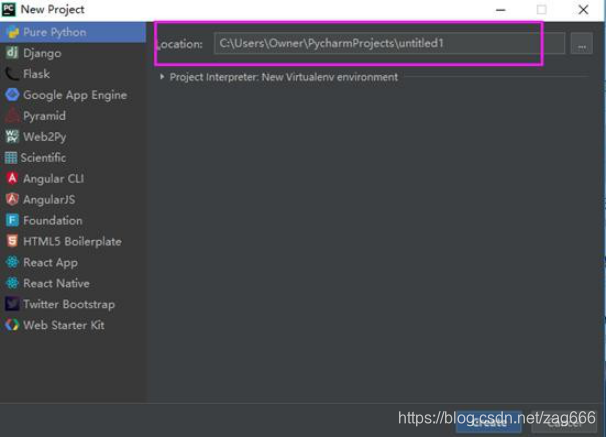This screenshot has height=437, width=606.
Task: Click the Angular CLI label
Action: (53, 179)
